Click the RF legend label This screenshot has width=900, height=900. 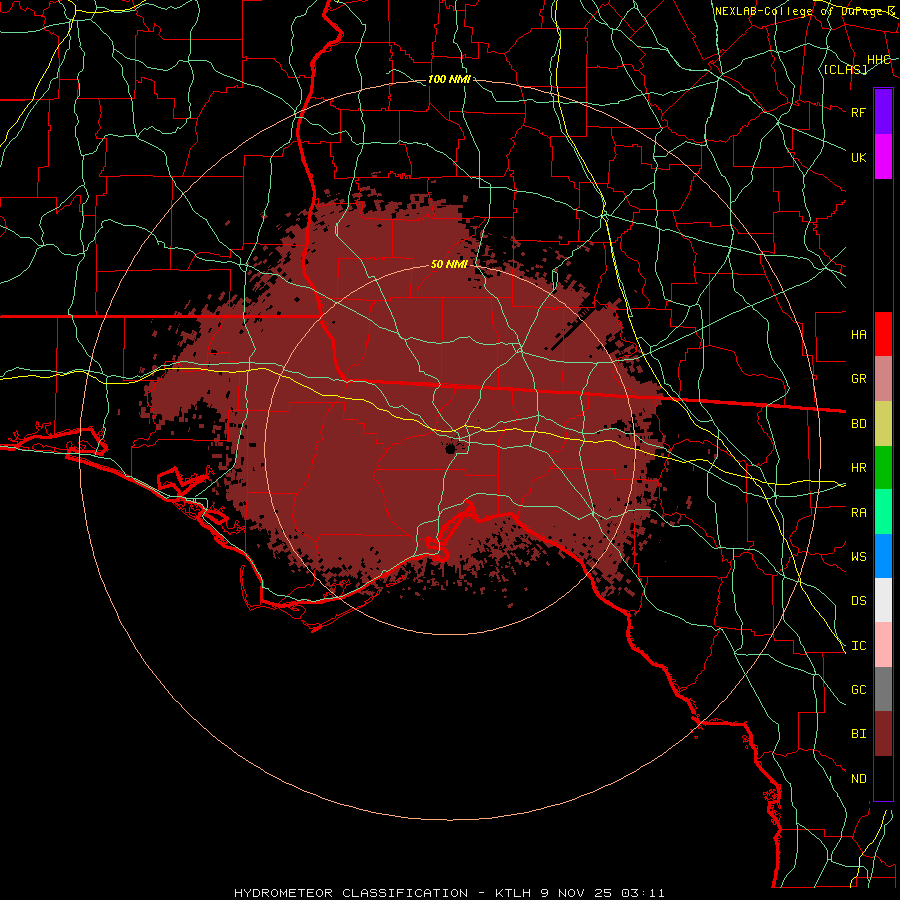click(x=858, y=112)
